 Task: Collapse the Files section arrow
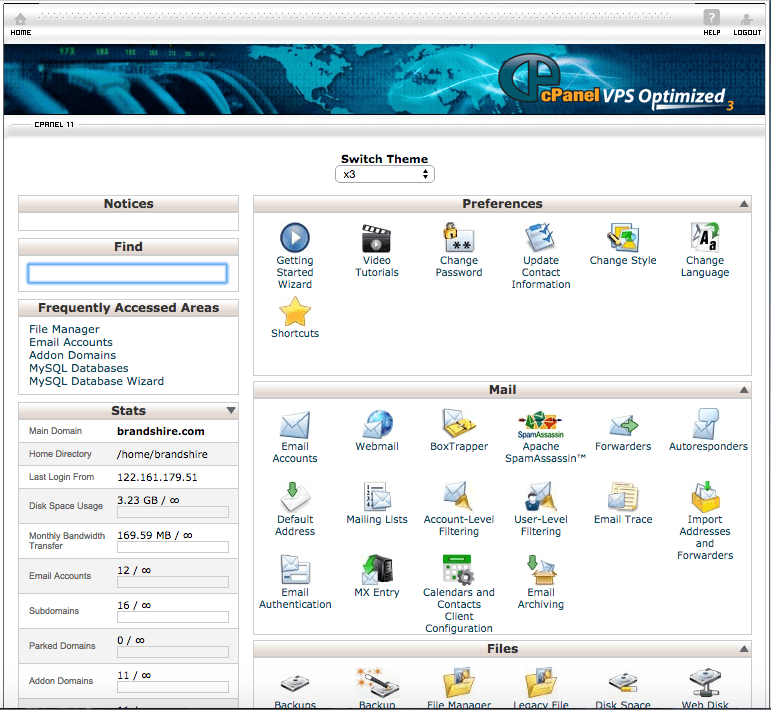coord(744,649)
